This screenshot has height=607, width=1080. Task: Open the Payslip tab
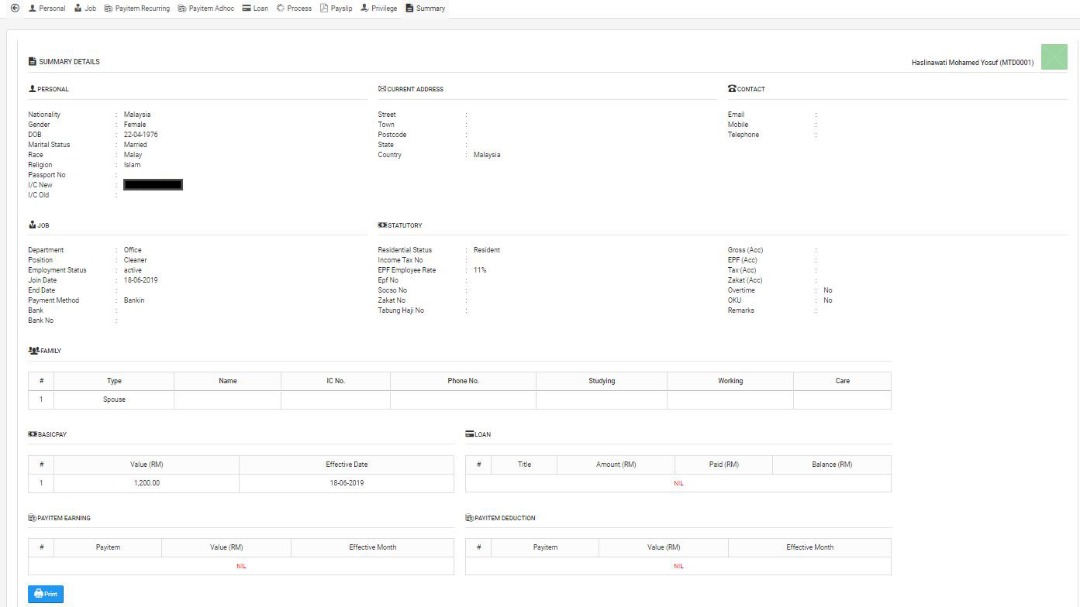click(336, 8)
